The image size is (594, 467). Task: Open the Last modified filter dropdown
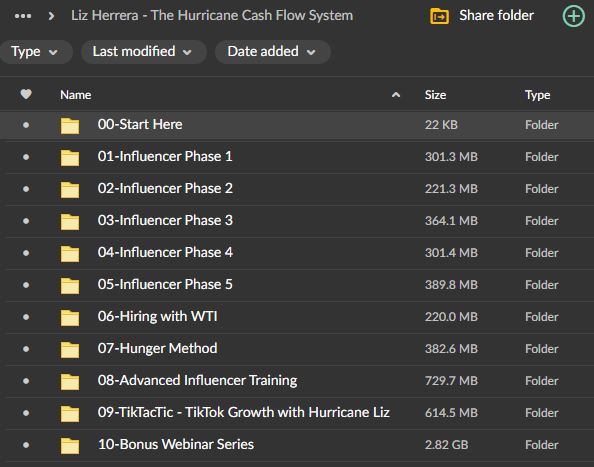point(144,52)
